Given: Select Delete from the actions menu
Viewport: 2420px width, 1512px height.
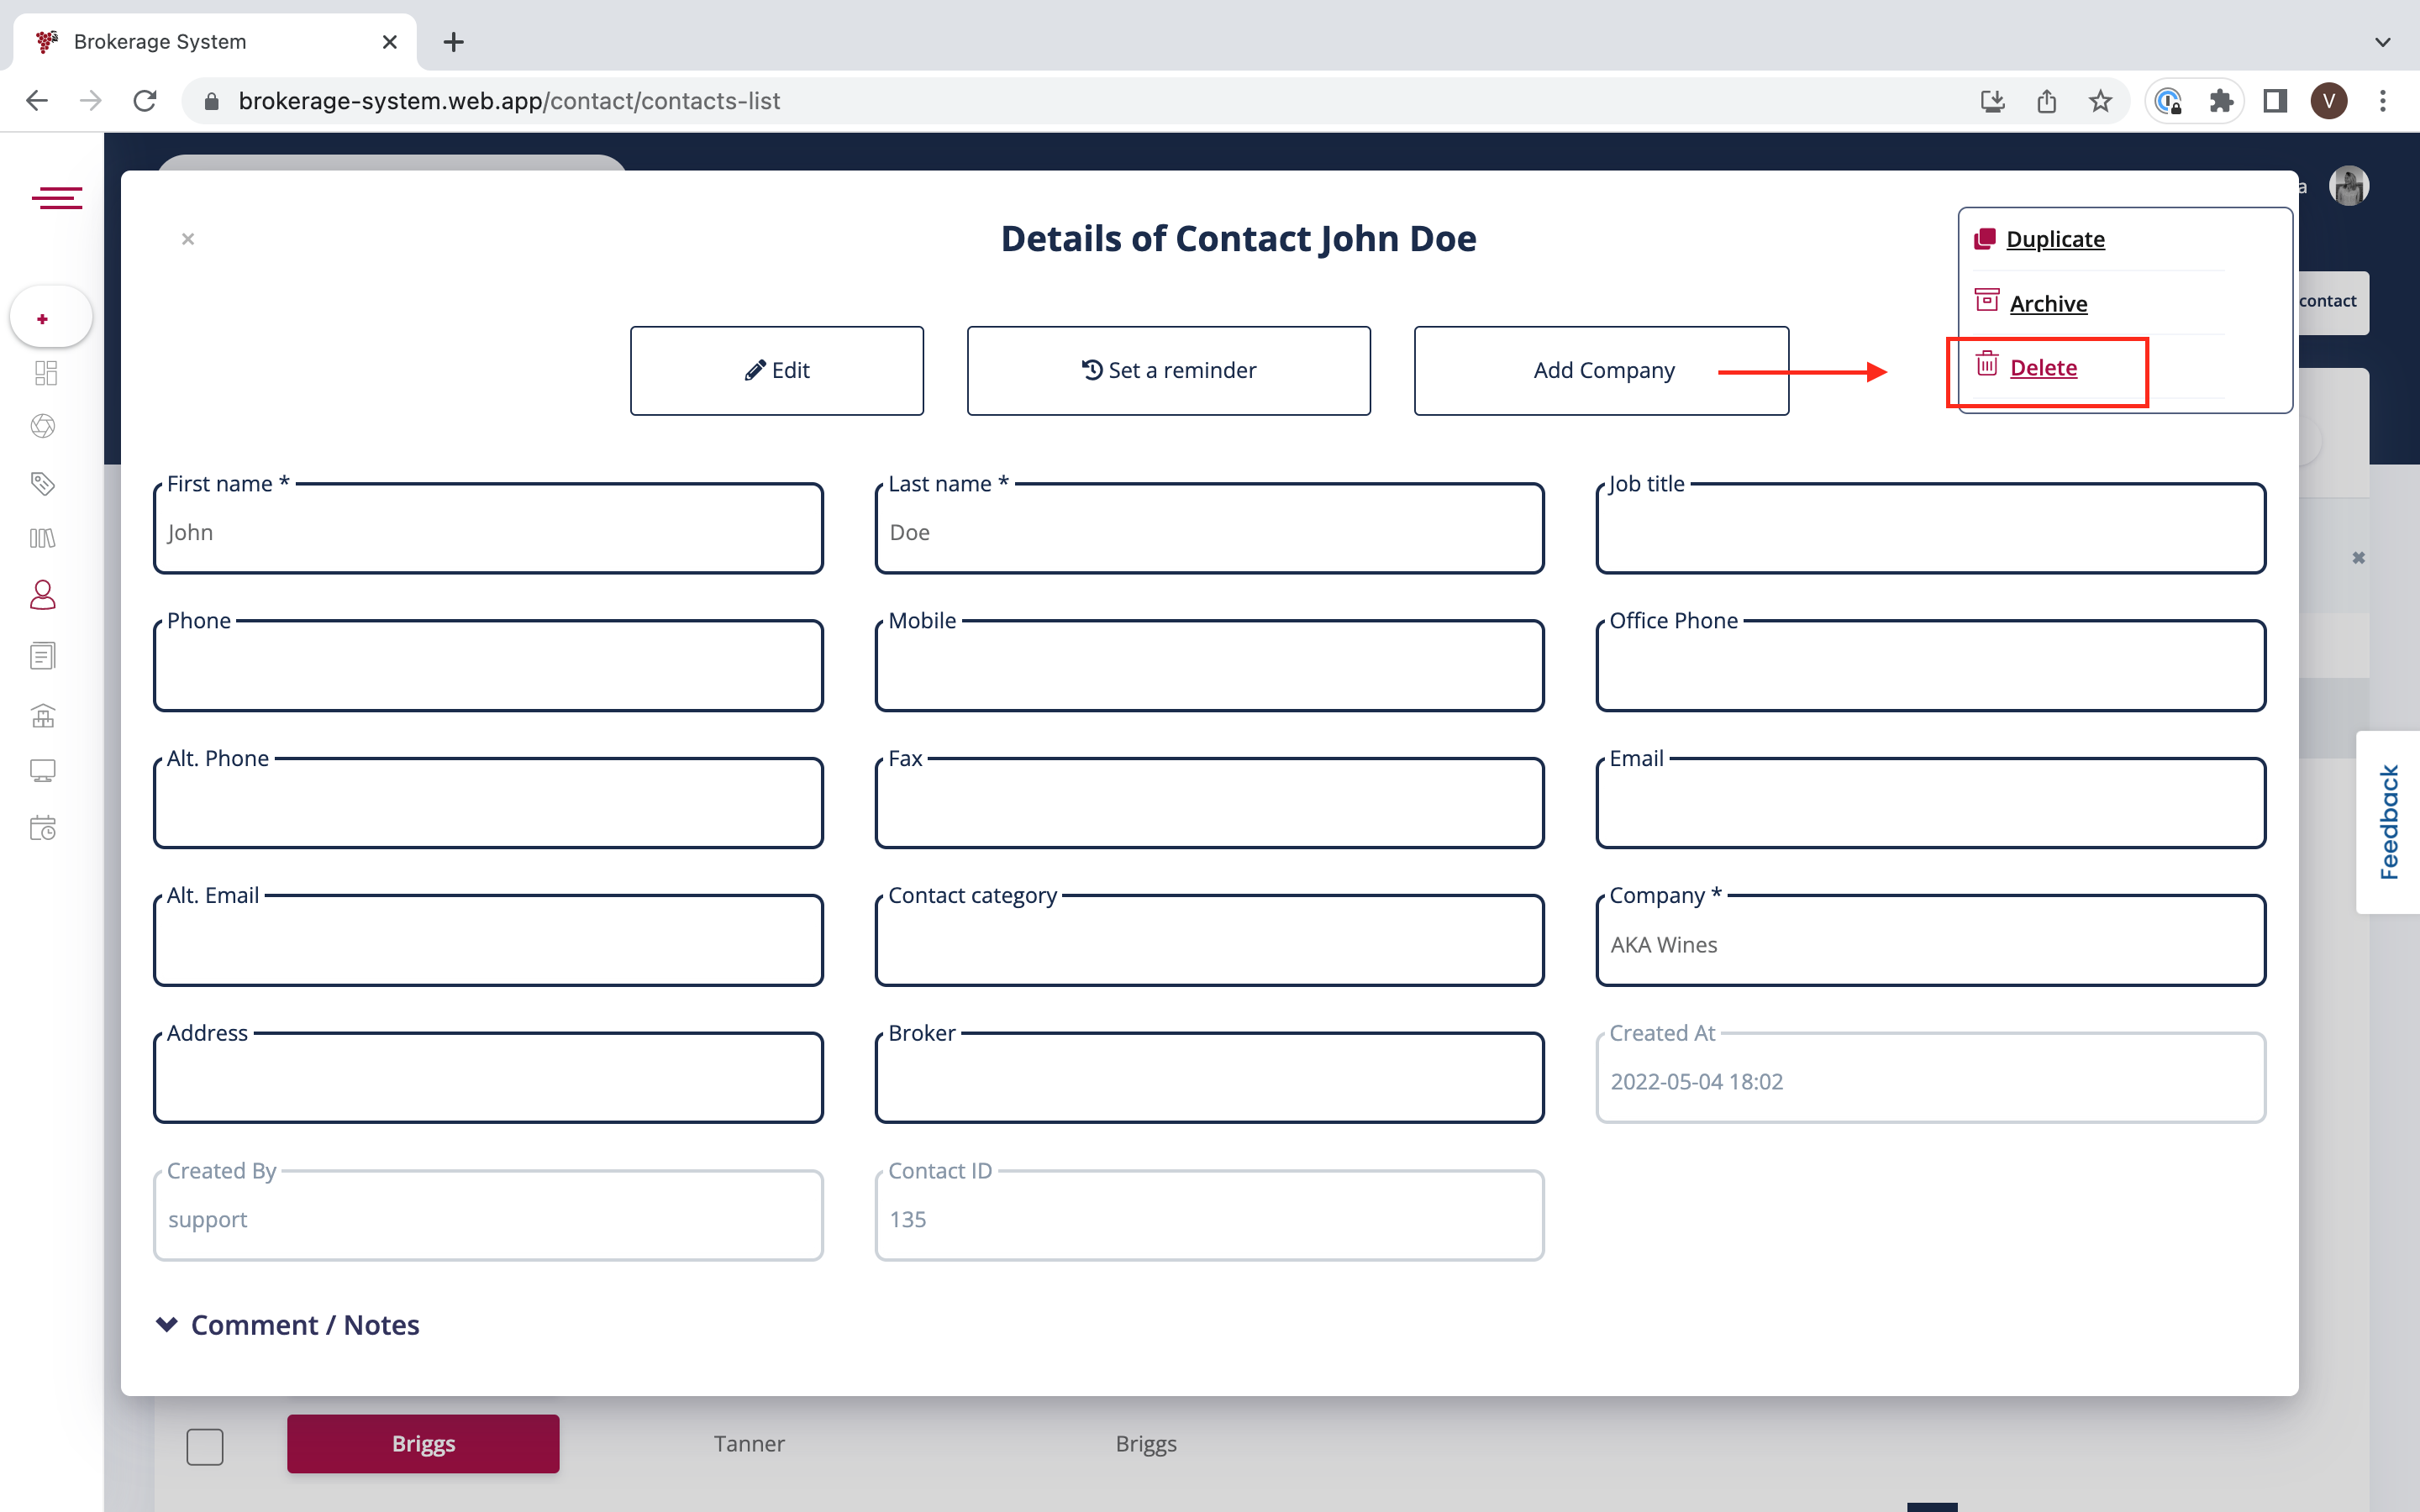Looking at the screenshot, I should point(2043,368).
